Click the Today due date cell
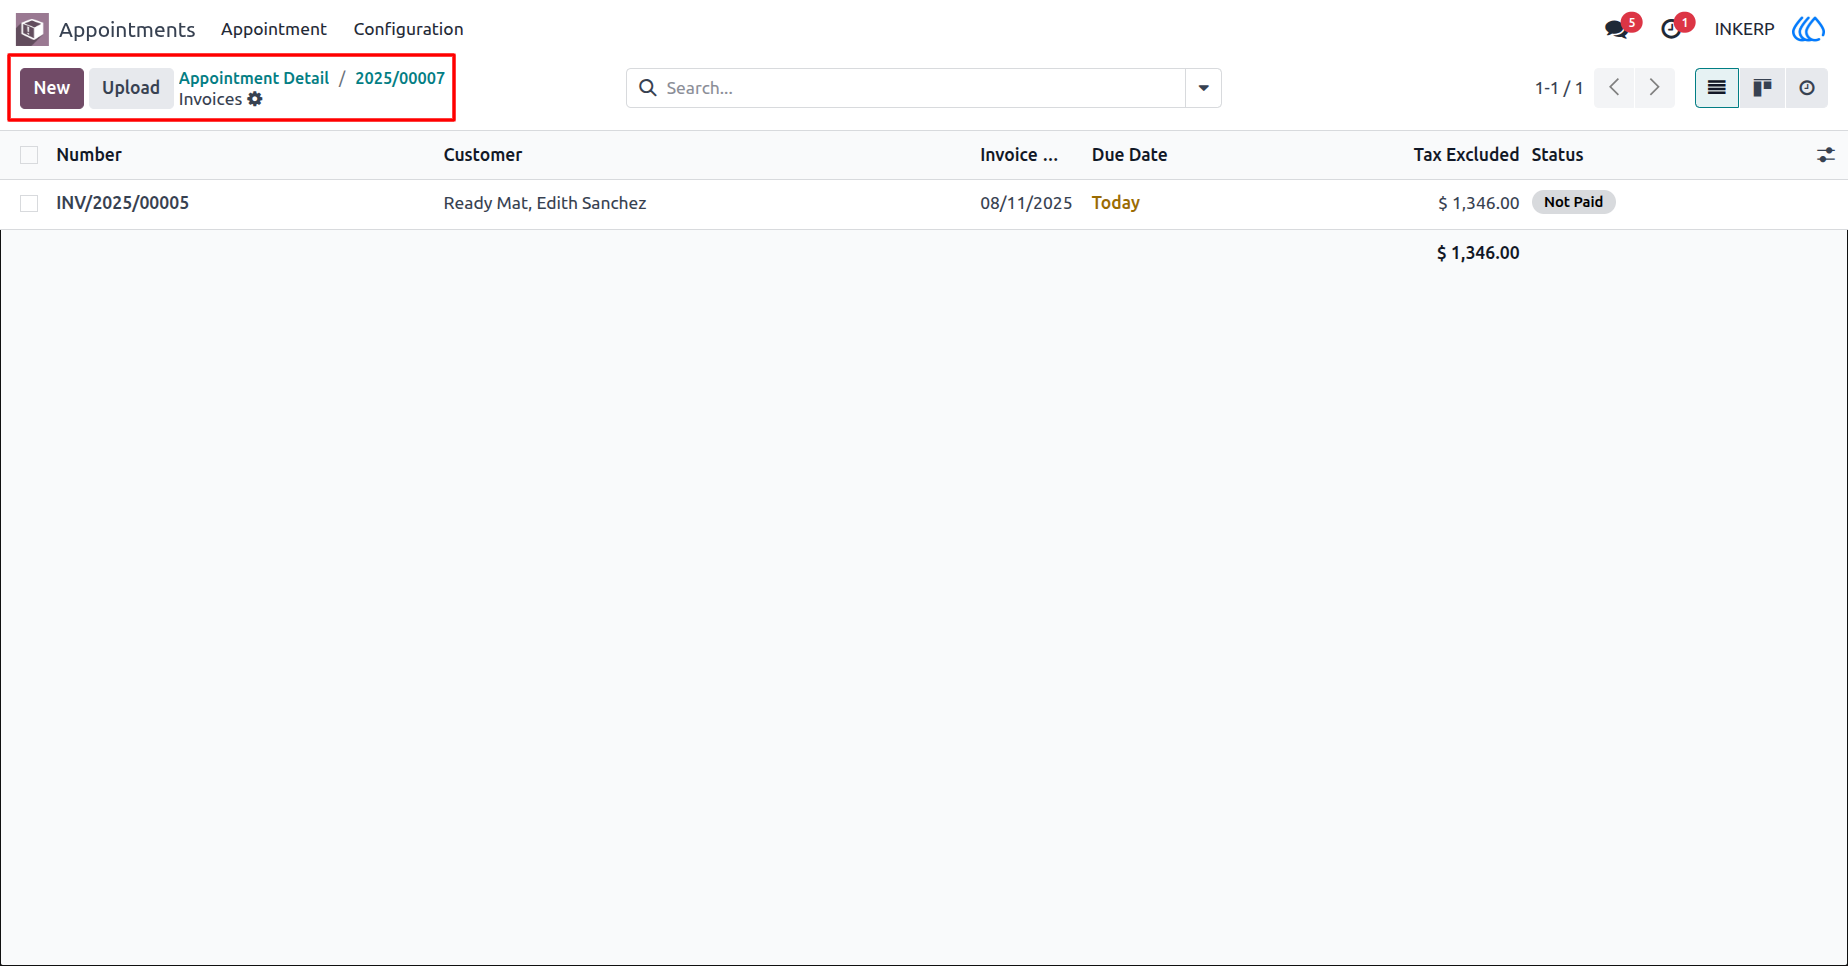The height and width of the screenshot is (966, 1848). tap(1116, 203)
